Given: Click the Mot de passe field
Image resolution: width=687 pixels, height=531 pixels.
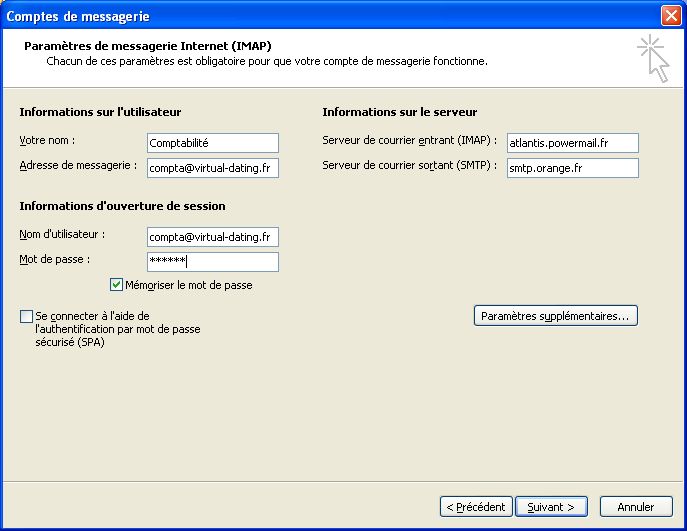Looking at the screenshot, I should (x=212, y=262).
